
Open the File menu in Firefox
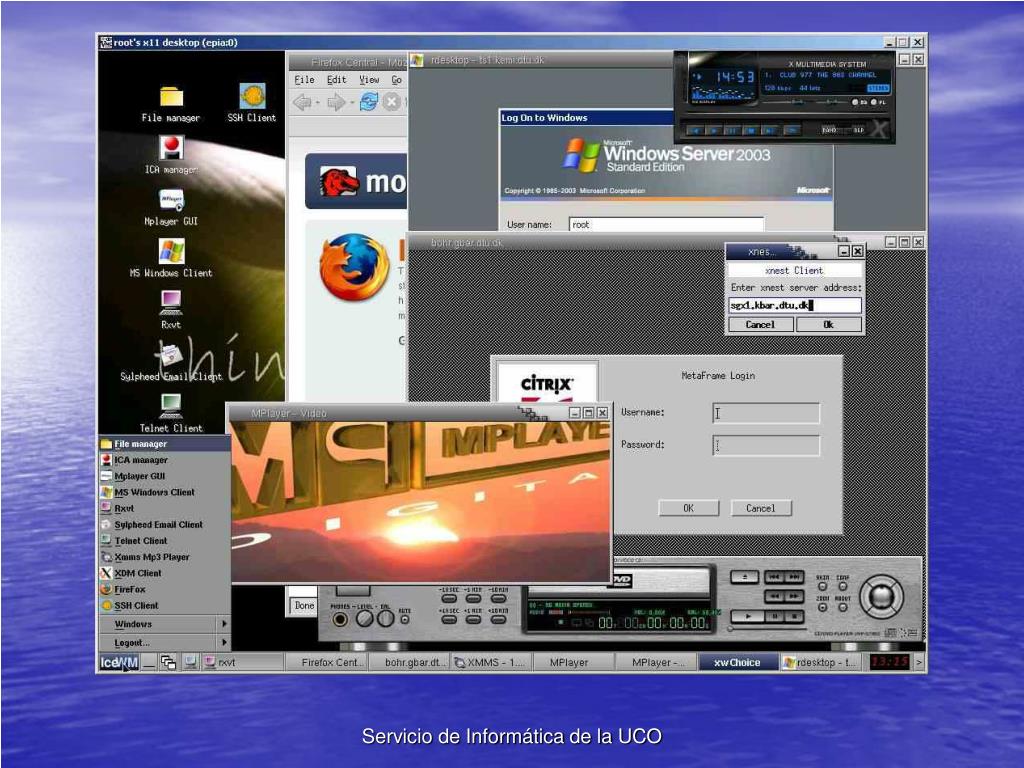coord(304,80)
